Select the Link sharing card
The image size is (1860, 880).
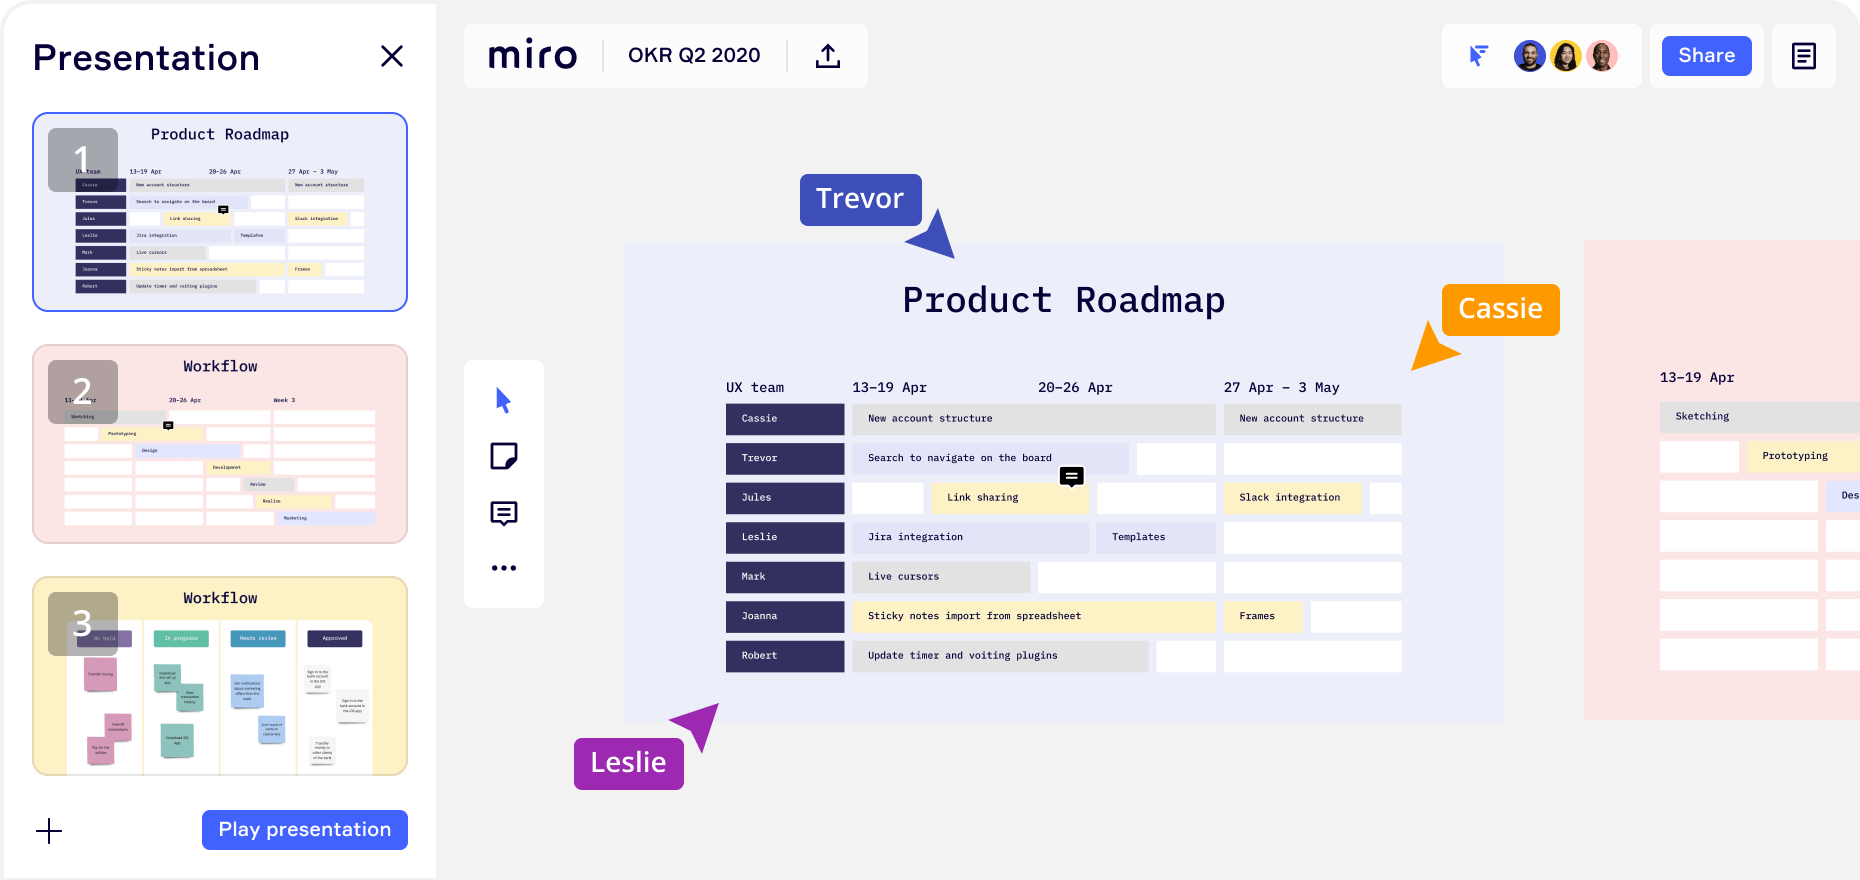(1010, 498)
